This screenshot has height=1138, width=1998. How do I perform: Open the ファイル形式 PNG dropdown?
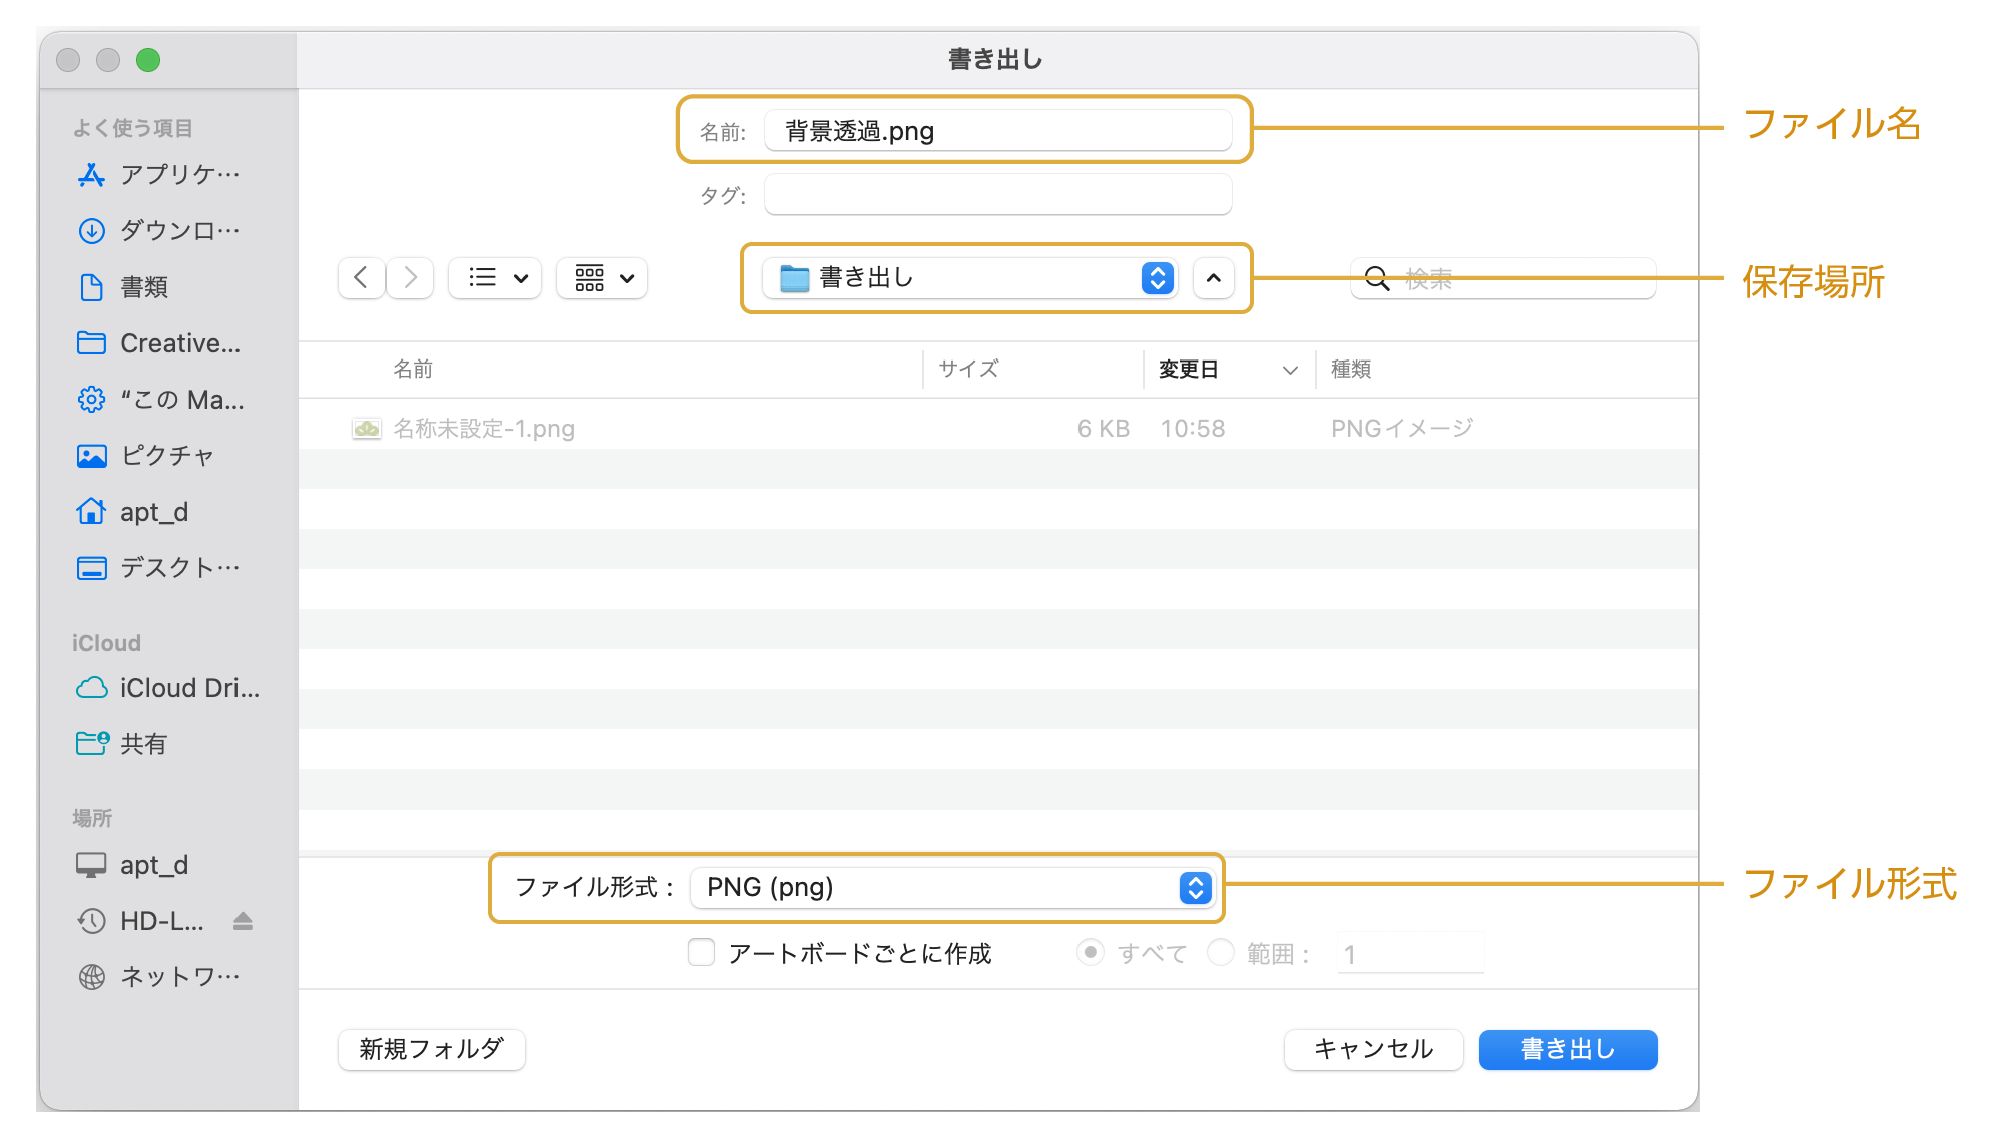point(952,888)
